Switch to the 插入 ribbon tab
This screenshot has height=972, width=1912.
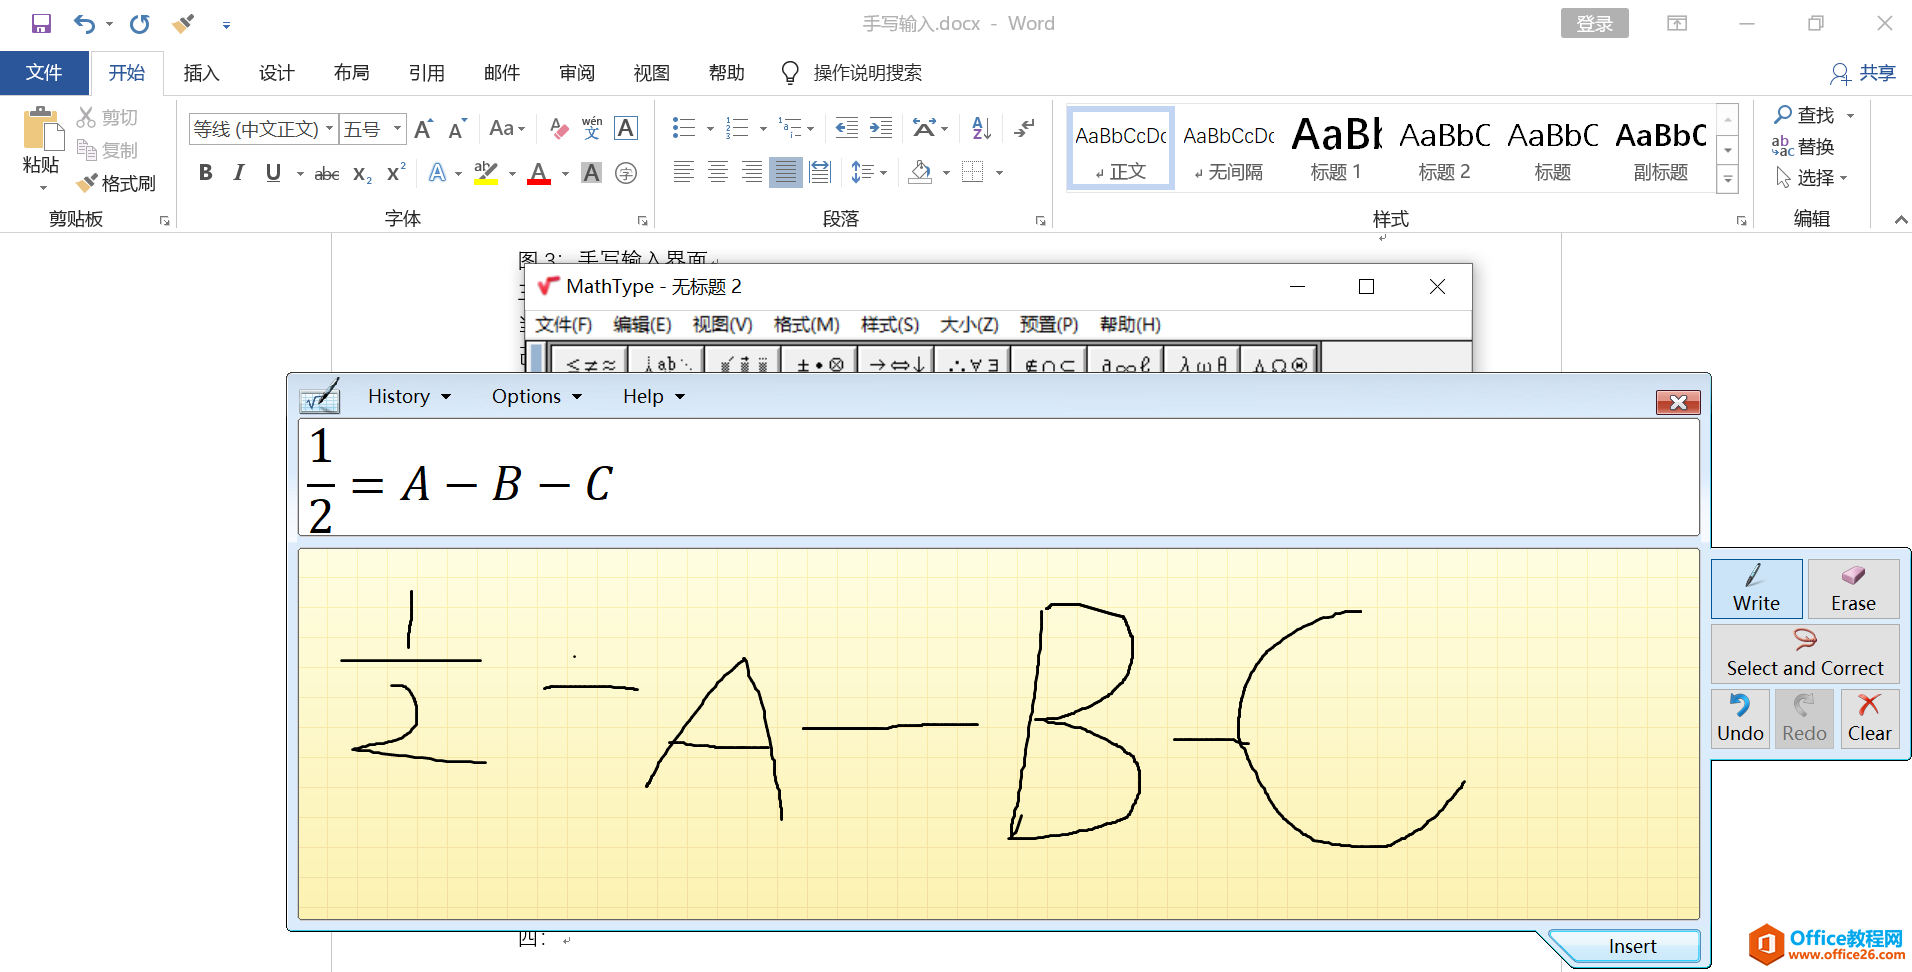pyautogui.click(x=200, y=72)
